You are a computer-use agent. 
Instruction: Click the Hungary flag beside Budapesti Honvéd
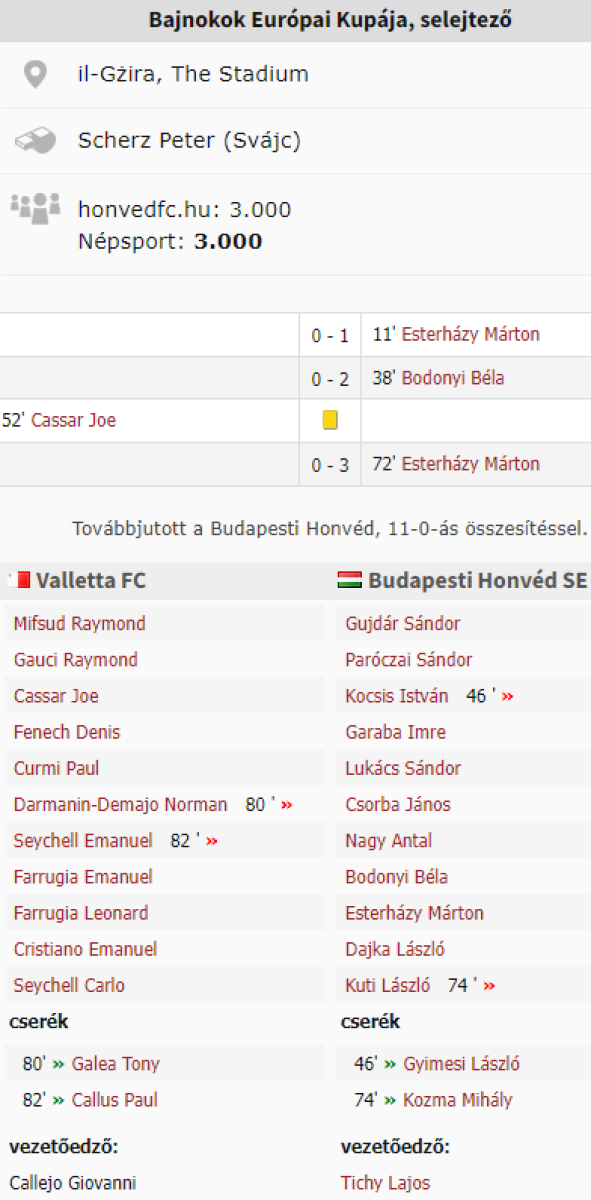tap(349, 580)
